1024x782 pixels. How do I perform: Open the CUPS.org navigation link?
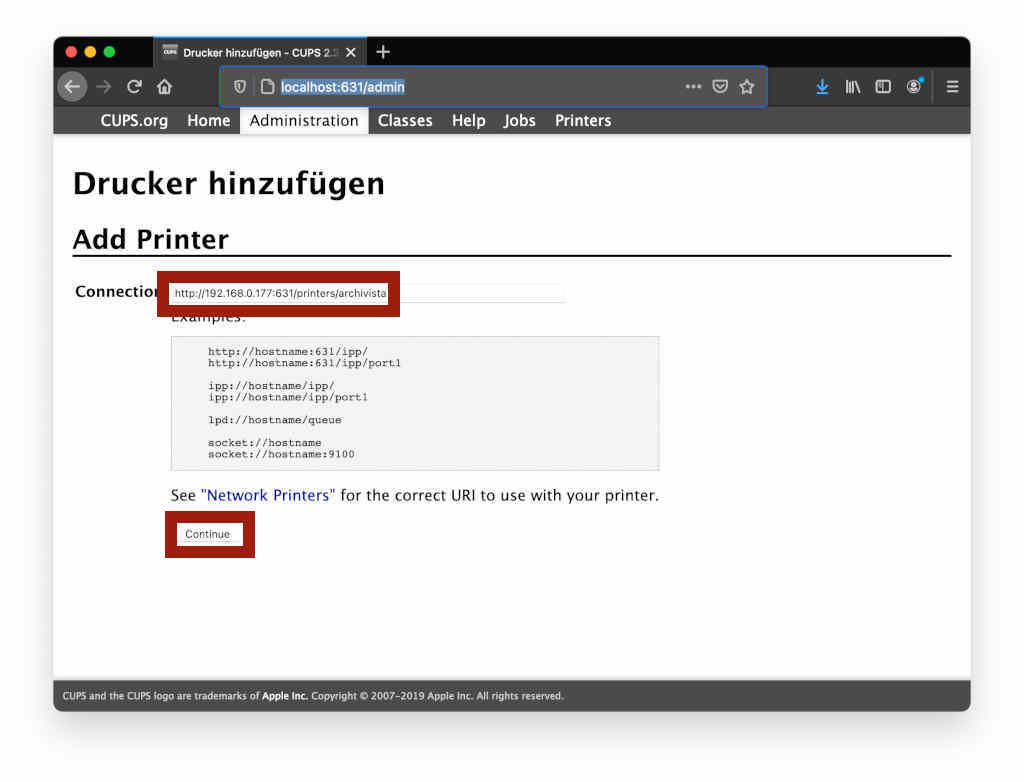pyautogui.click(x=134, y=120)
